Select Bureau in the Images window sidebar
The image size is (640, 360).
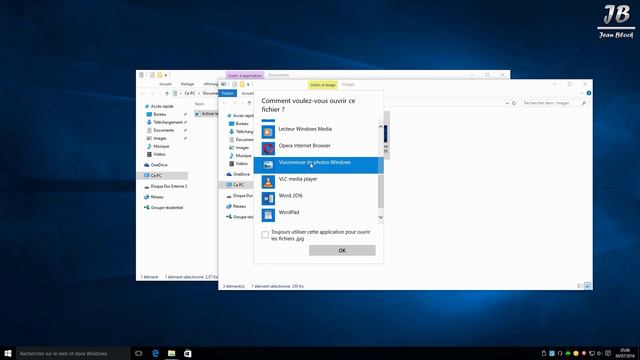[239, 124]
